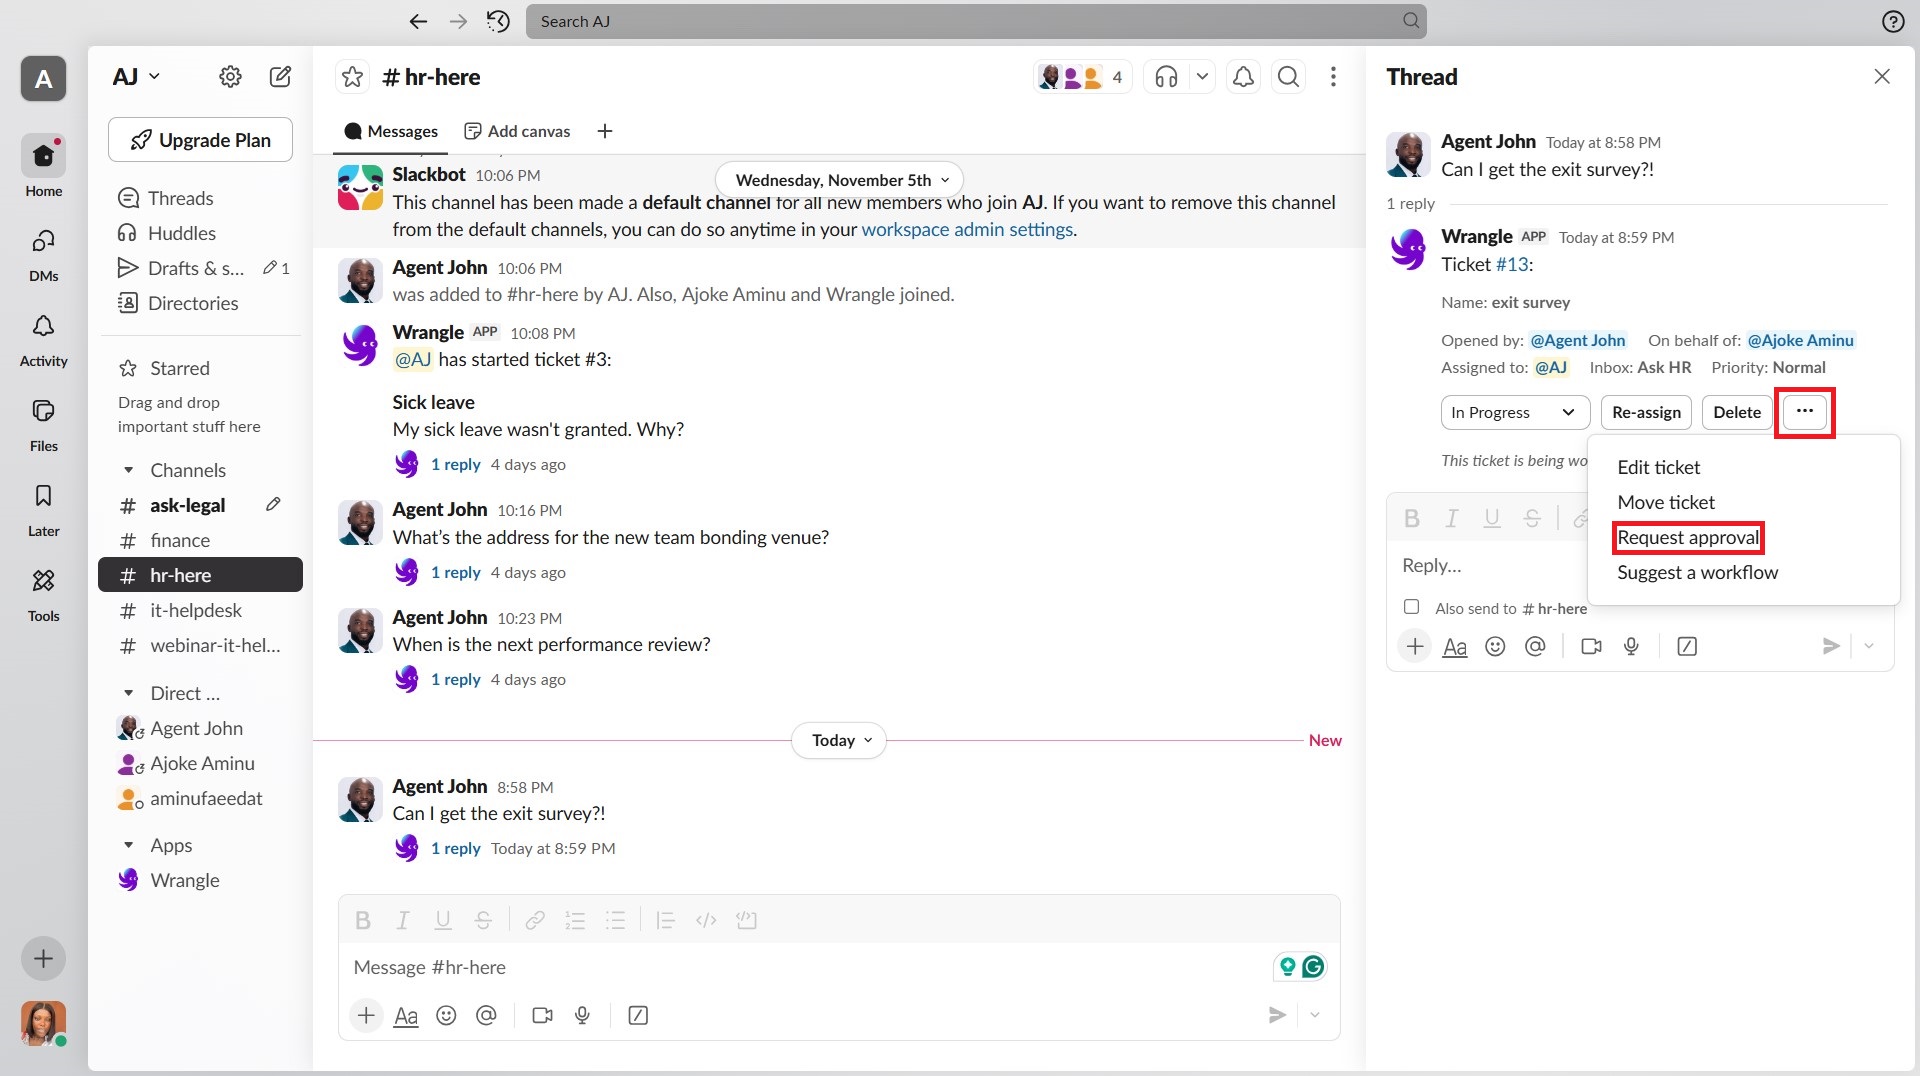Viewport: 1920px width, 1076px height.
Task: Check 'Also send to #hr-here' box
Action: point(1411,607)
